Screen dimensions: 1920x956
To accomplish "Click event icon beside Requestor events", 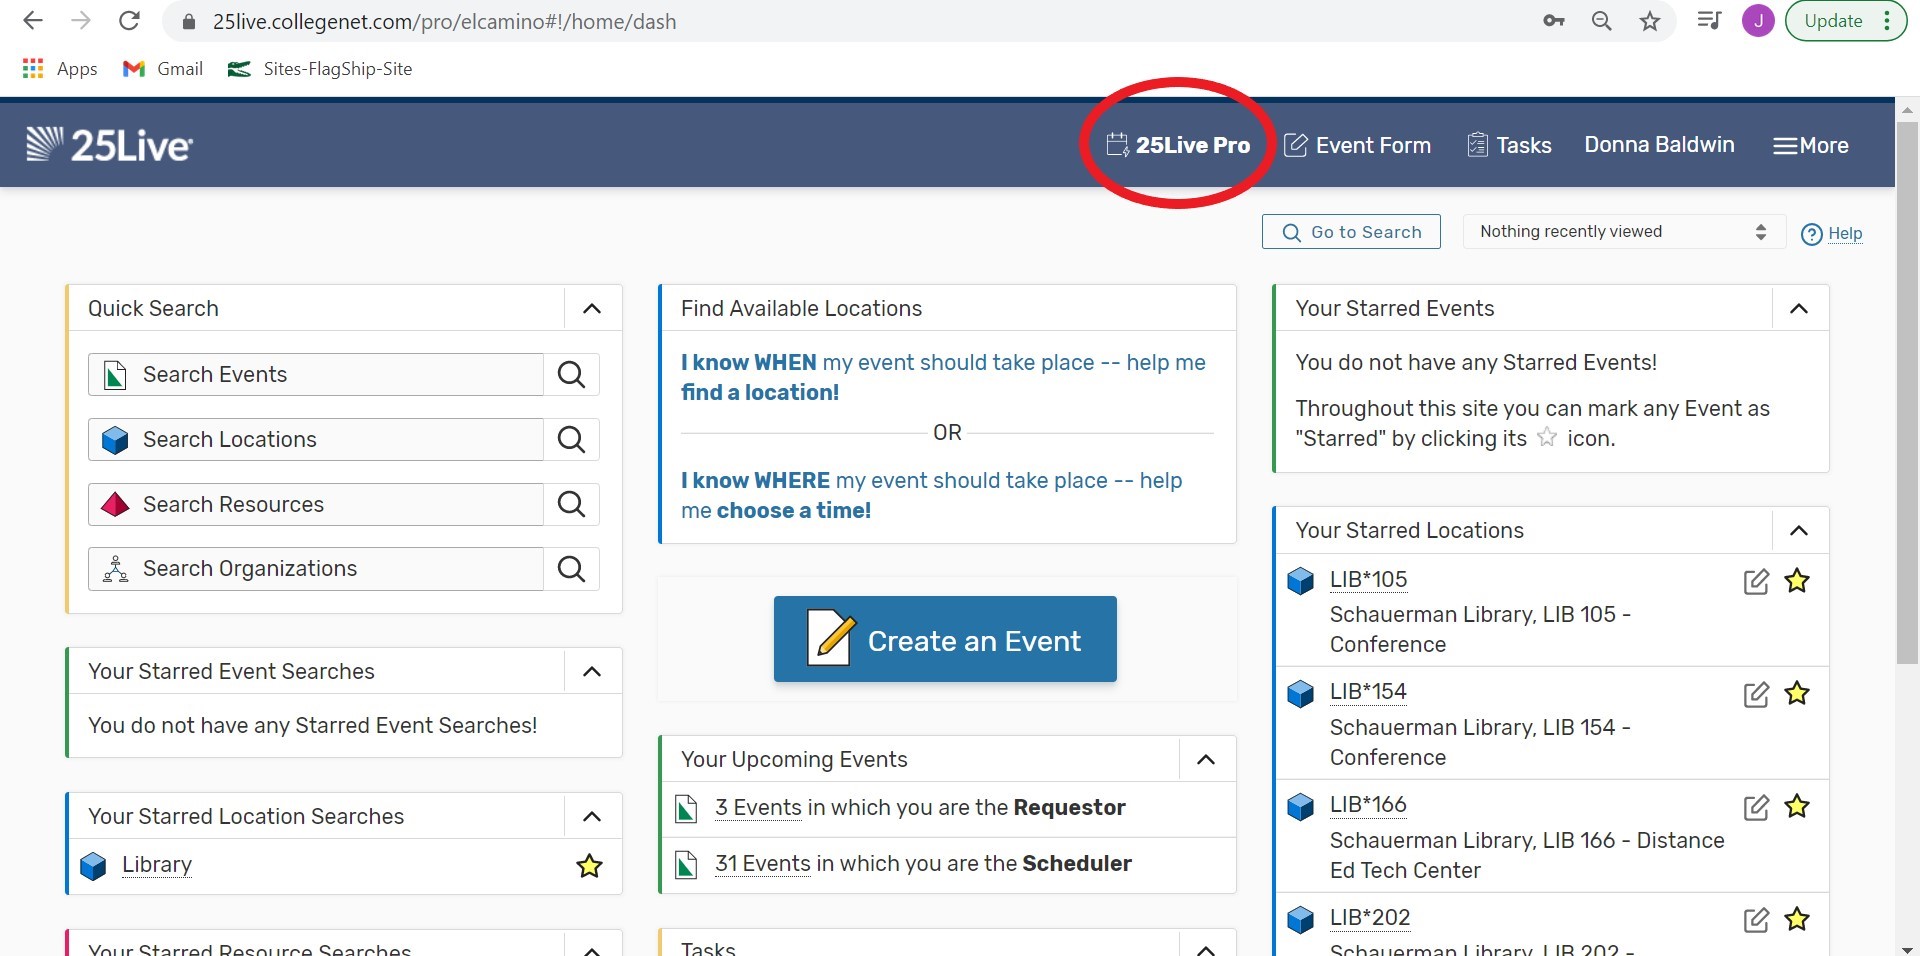I will pos(687,809).
